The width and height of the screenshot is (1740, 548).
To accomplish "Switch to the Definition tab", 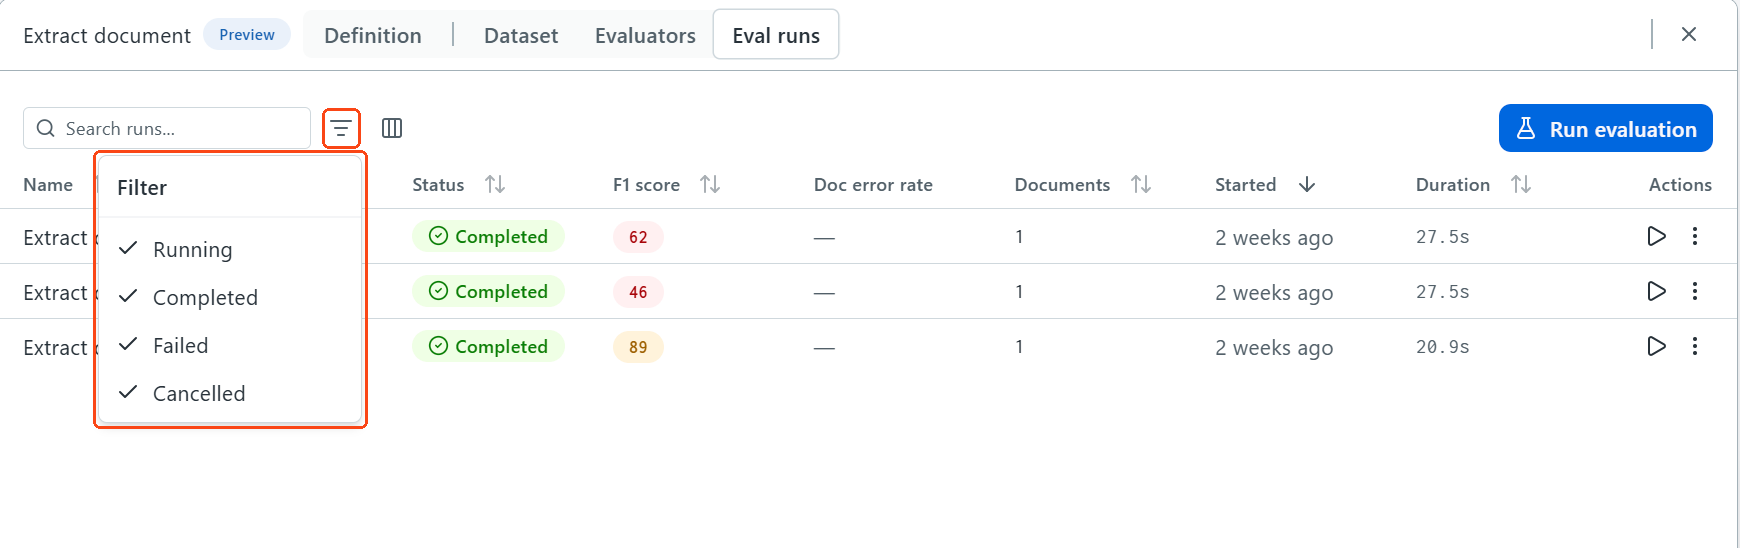I will [x=373, y=35].
